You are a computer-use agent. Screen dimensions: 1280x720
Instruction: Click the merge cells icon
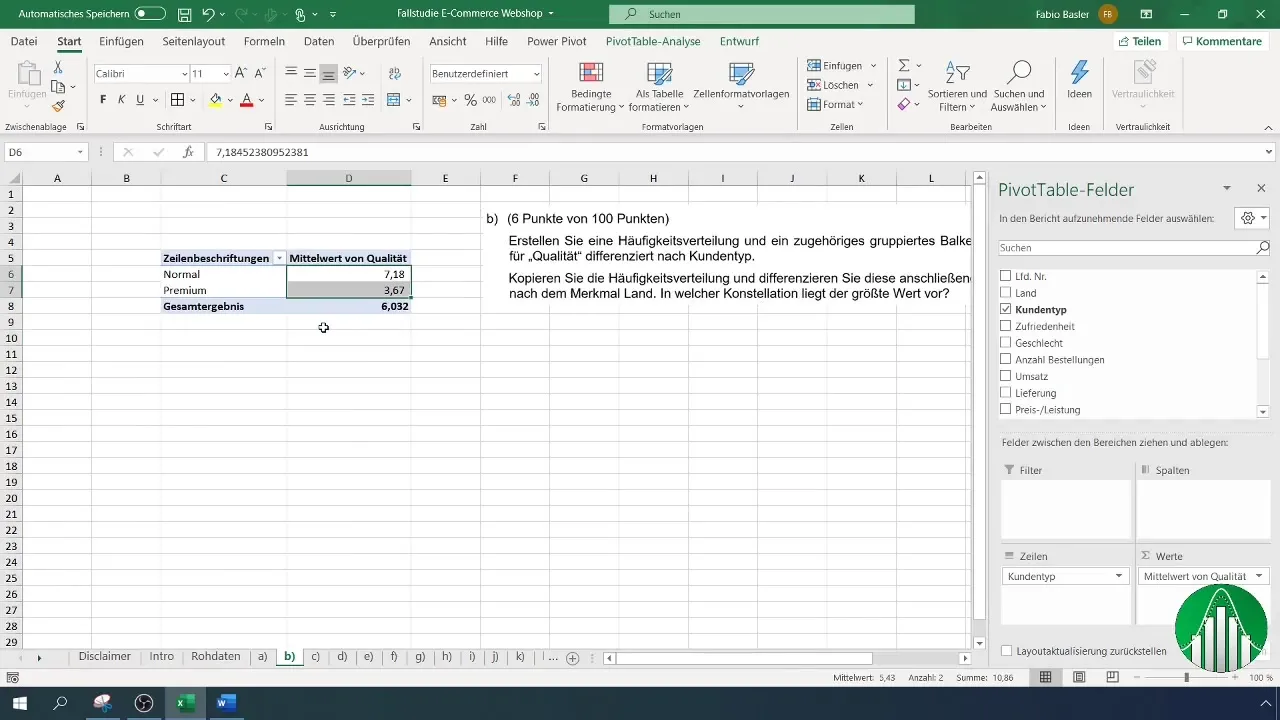coord(394,100)
